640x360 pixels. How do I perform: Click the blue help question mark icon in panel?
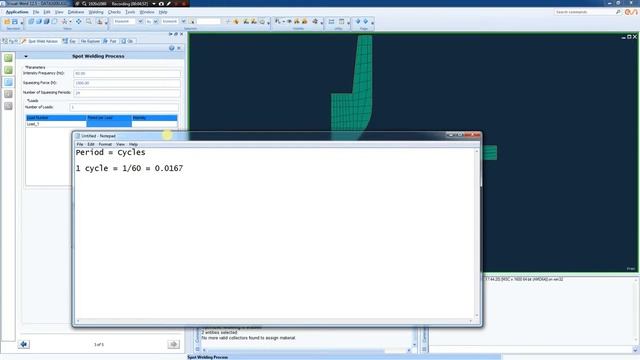point(171,48)
